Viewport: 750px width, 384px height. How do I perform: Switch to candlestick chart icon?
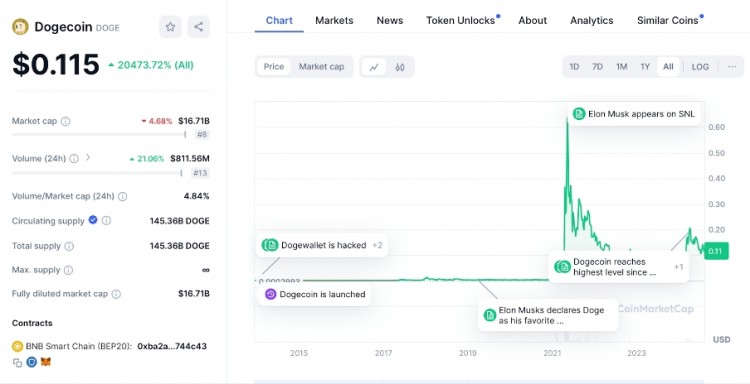click(400, 67)
